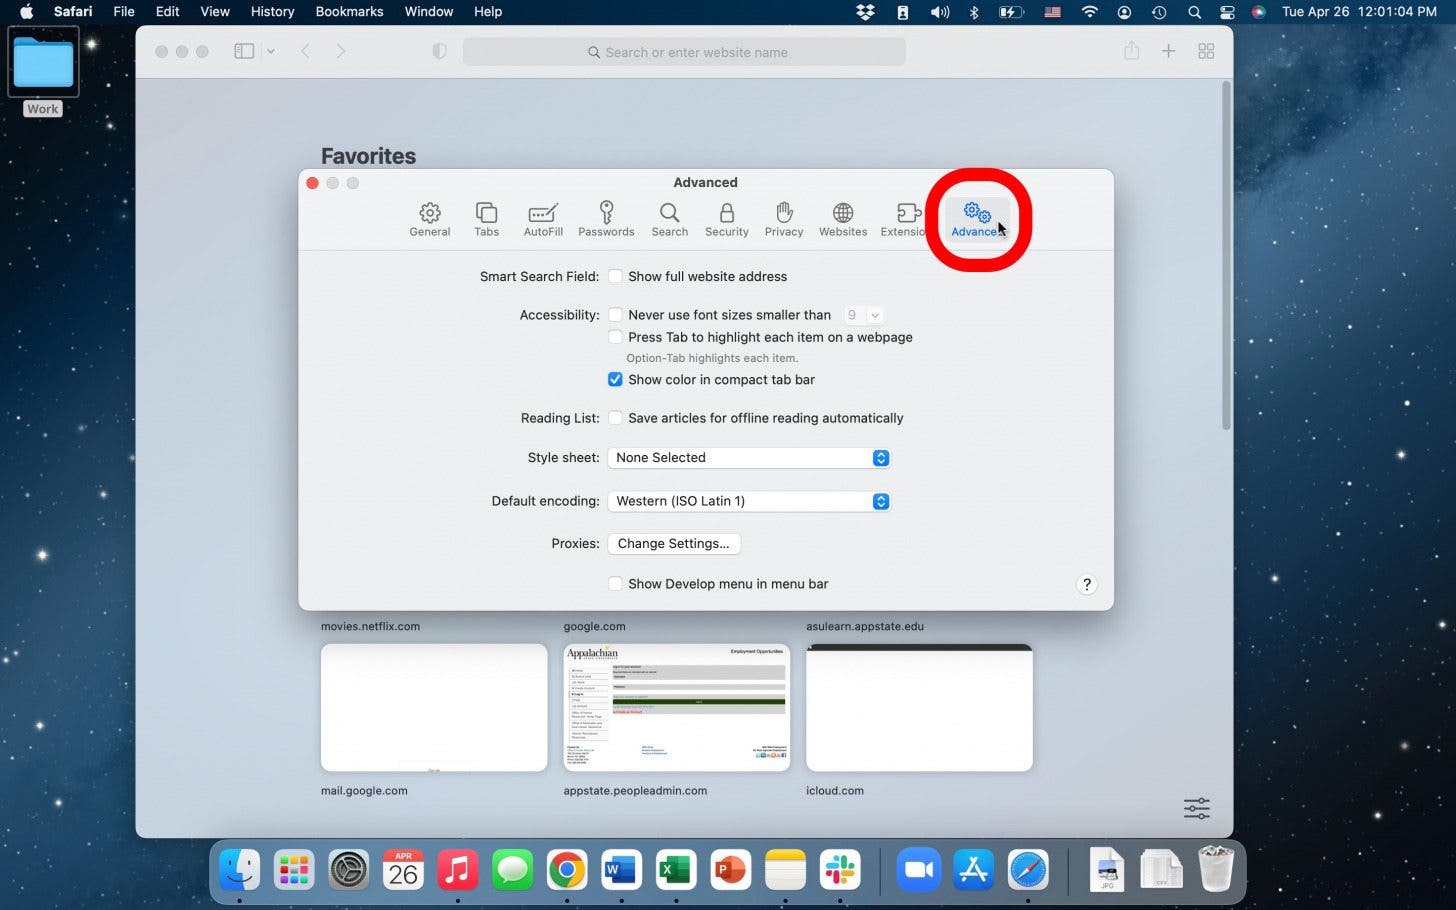Click the Wi-Fi menu bar icon
The image size is (1456, 910).
(x=1090, y=12)
